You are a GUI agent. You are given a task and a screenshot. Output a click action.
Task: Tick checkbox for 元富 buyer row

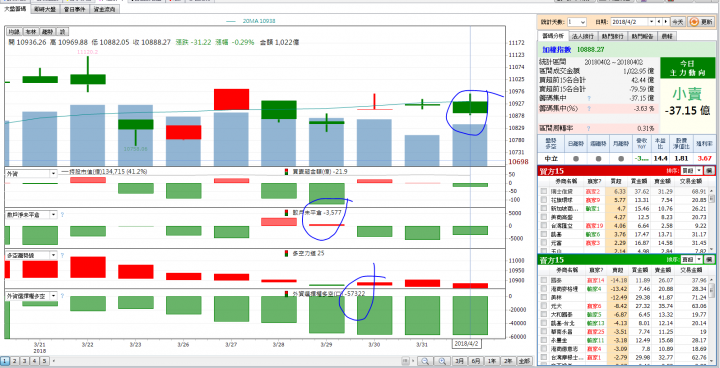point(545,243)
